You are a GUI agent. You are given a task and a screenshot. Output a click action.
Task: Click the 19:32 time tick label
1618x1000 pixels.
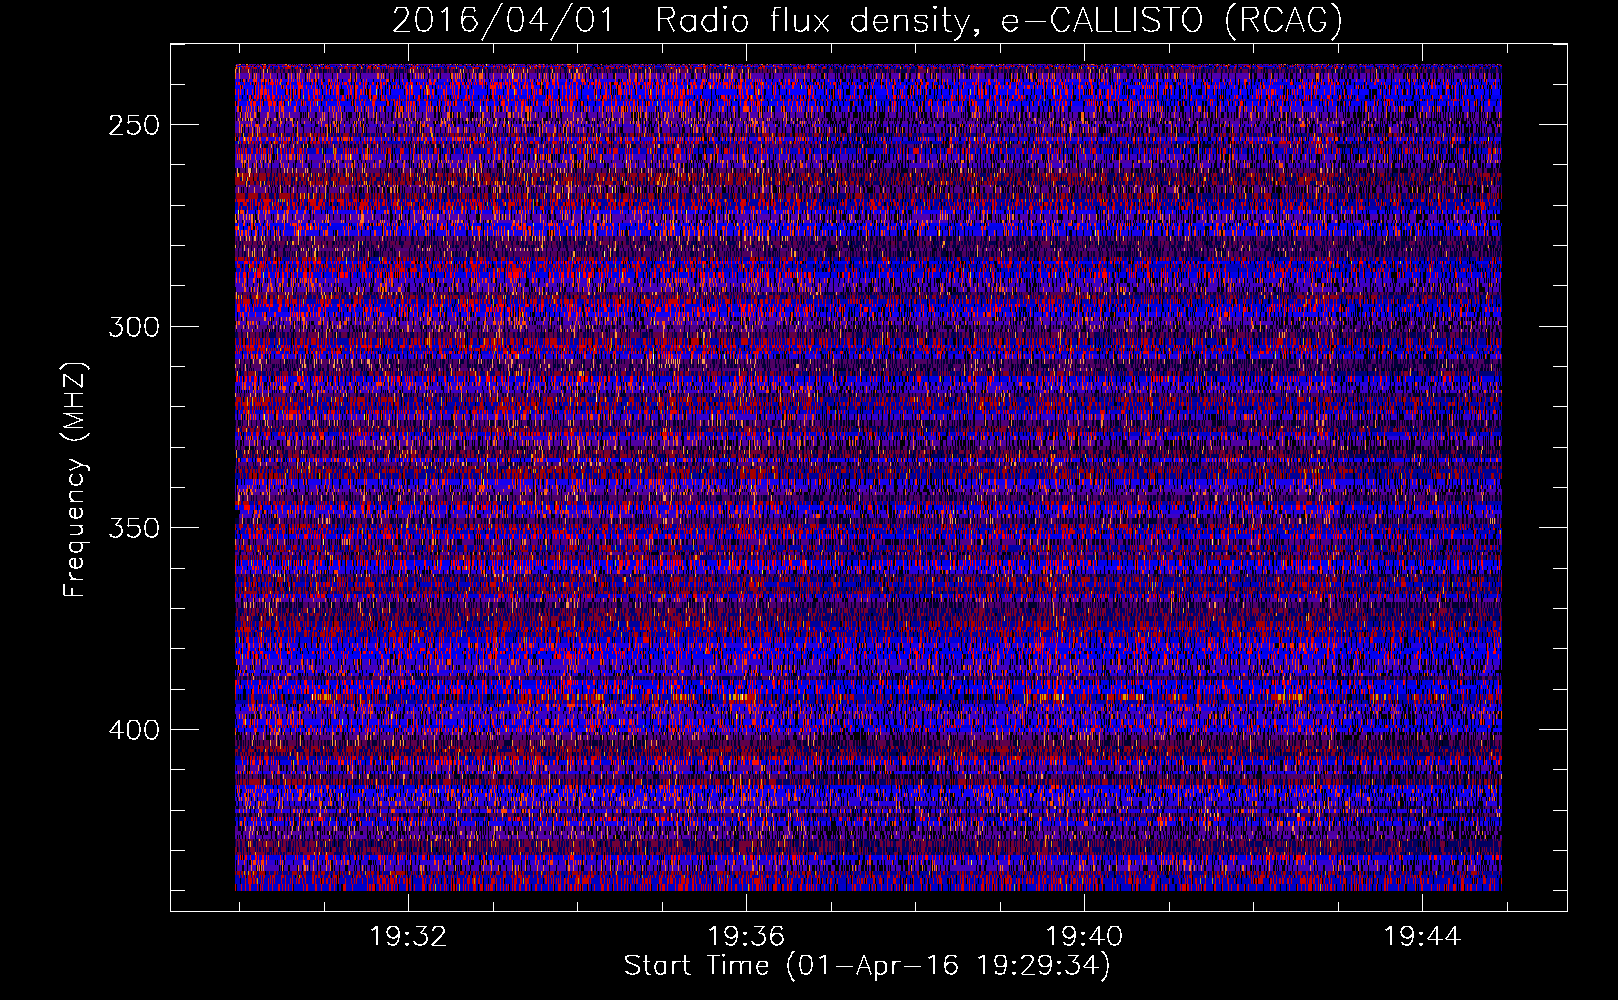(x=408, y=937)
